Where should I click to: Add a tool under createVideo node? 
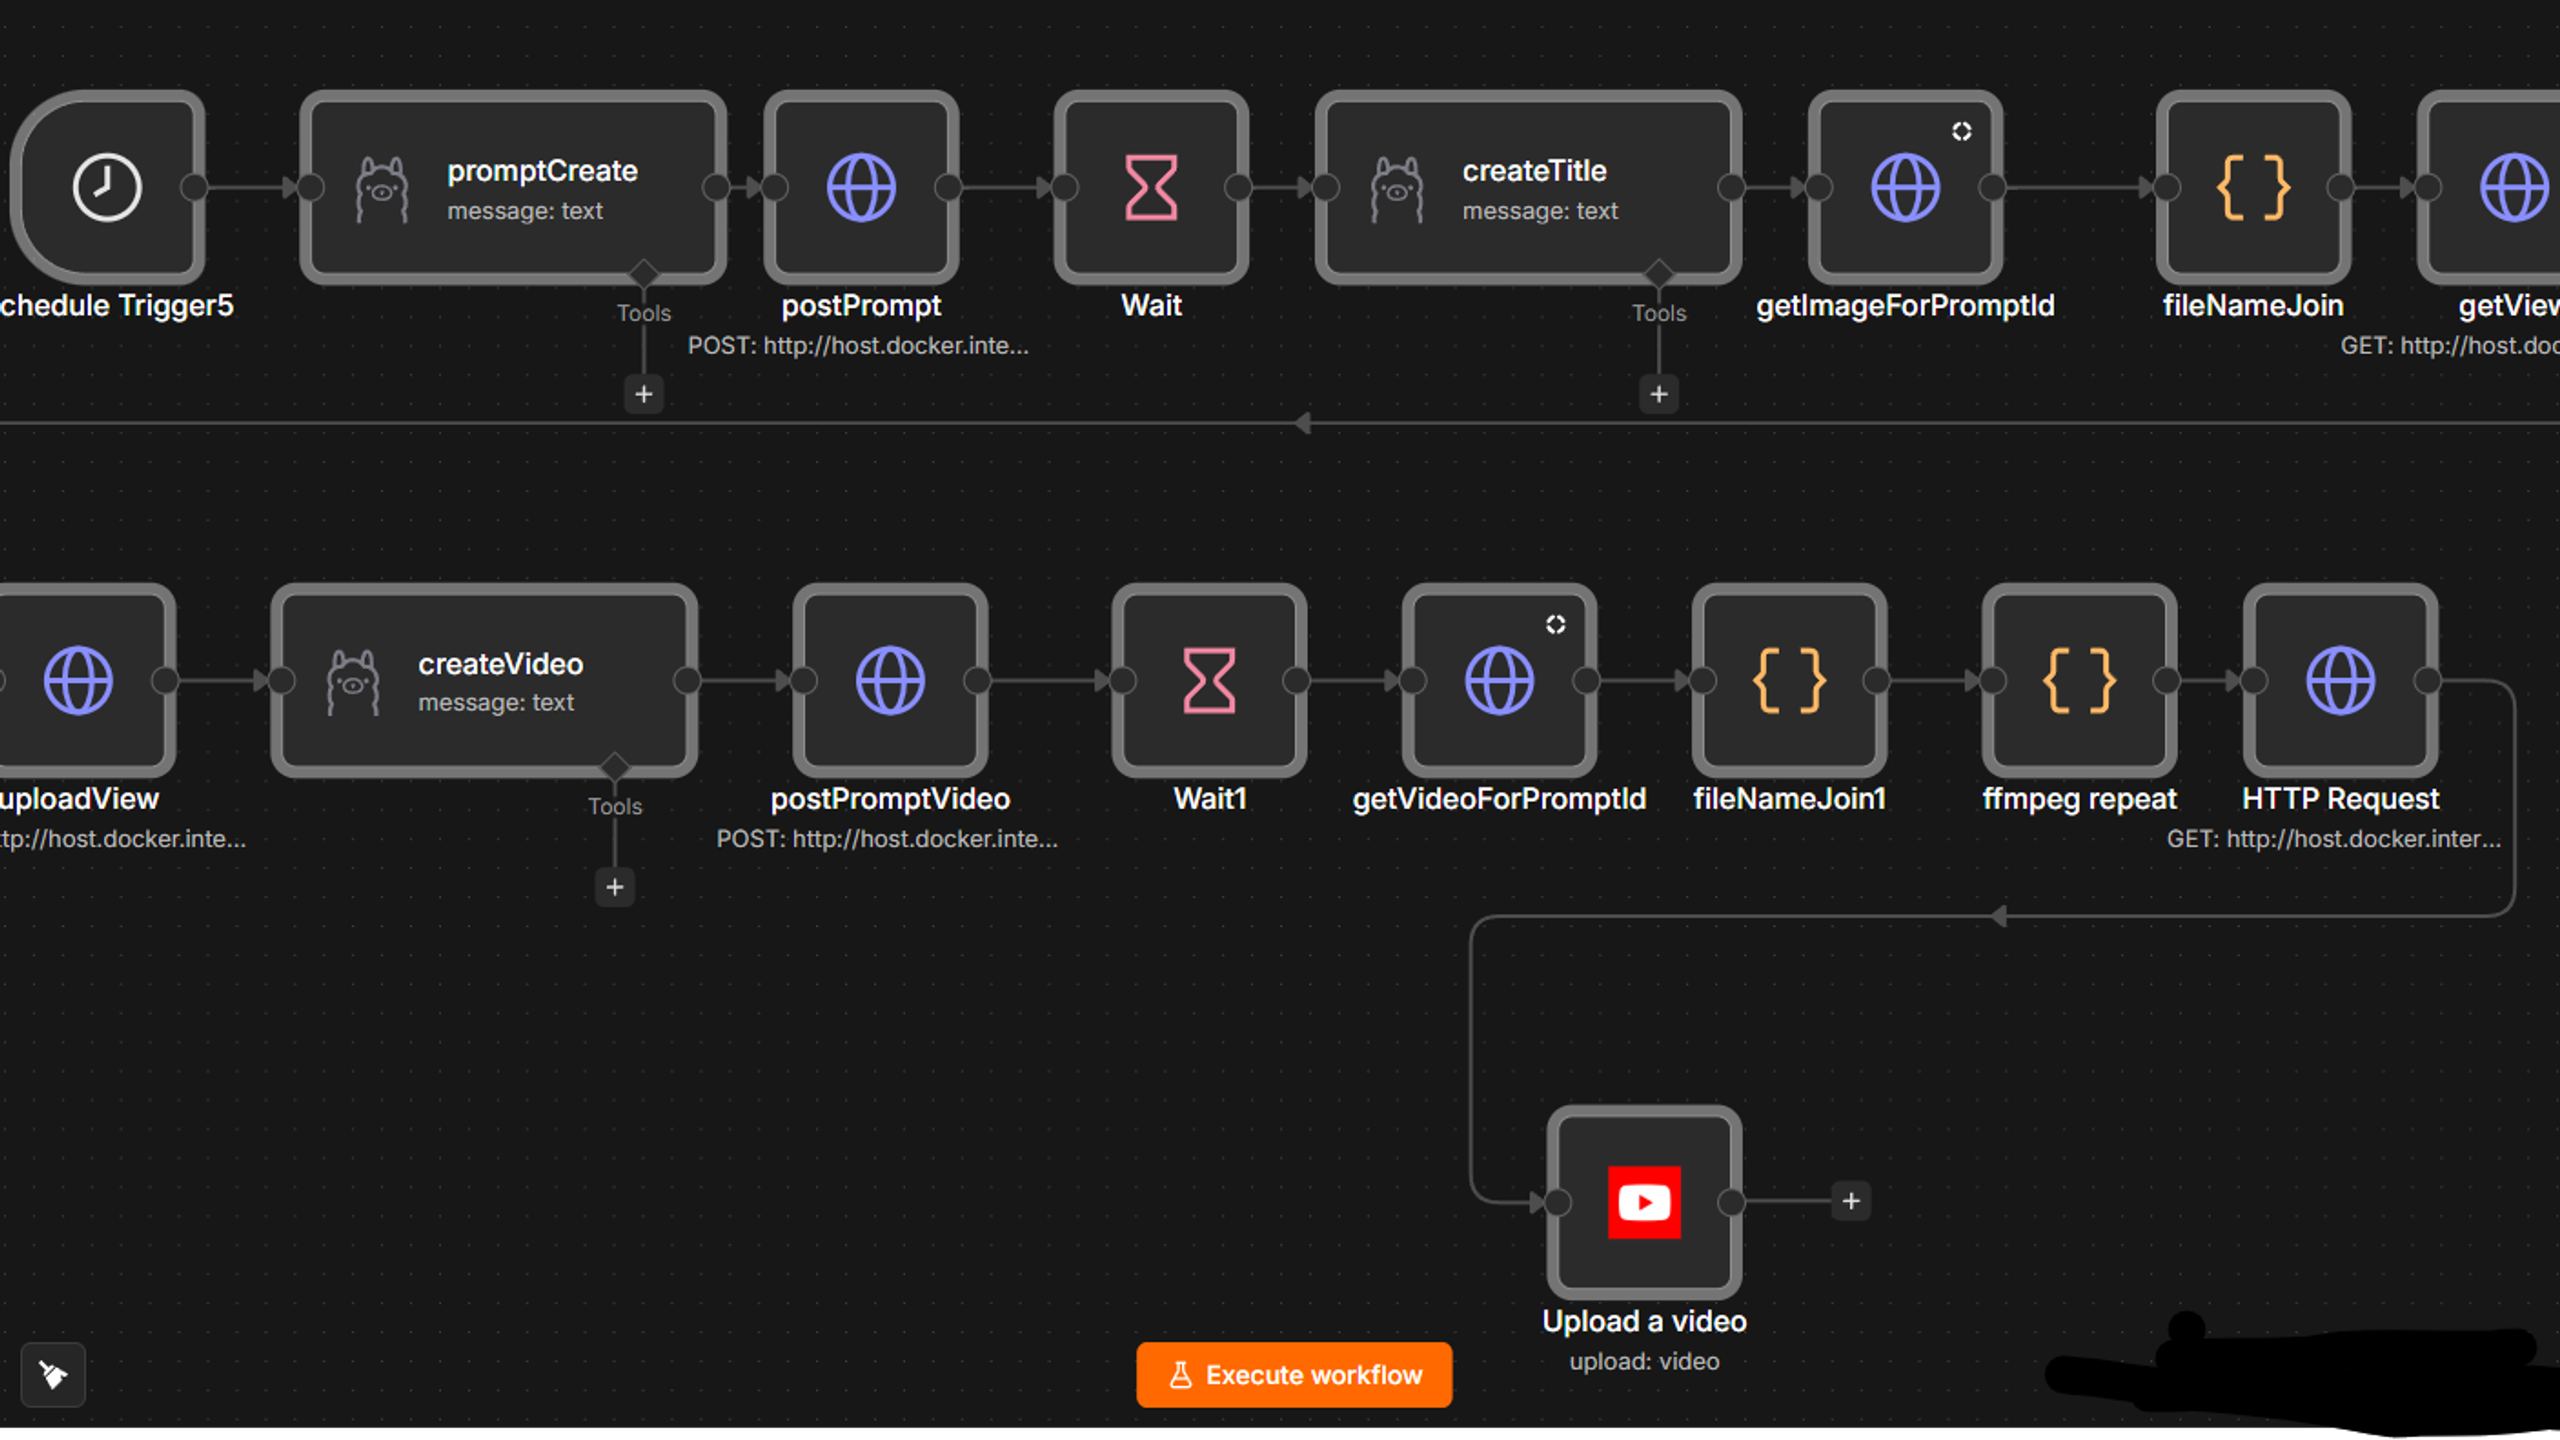[x=615, y=887]
